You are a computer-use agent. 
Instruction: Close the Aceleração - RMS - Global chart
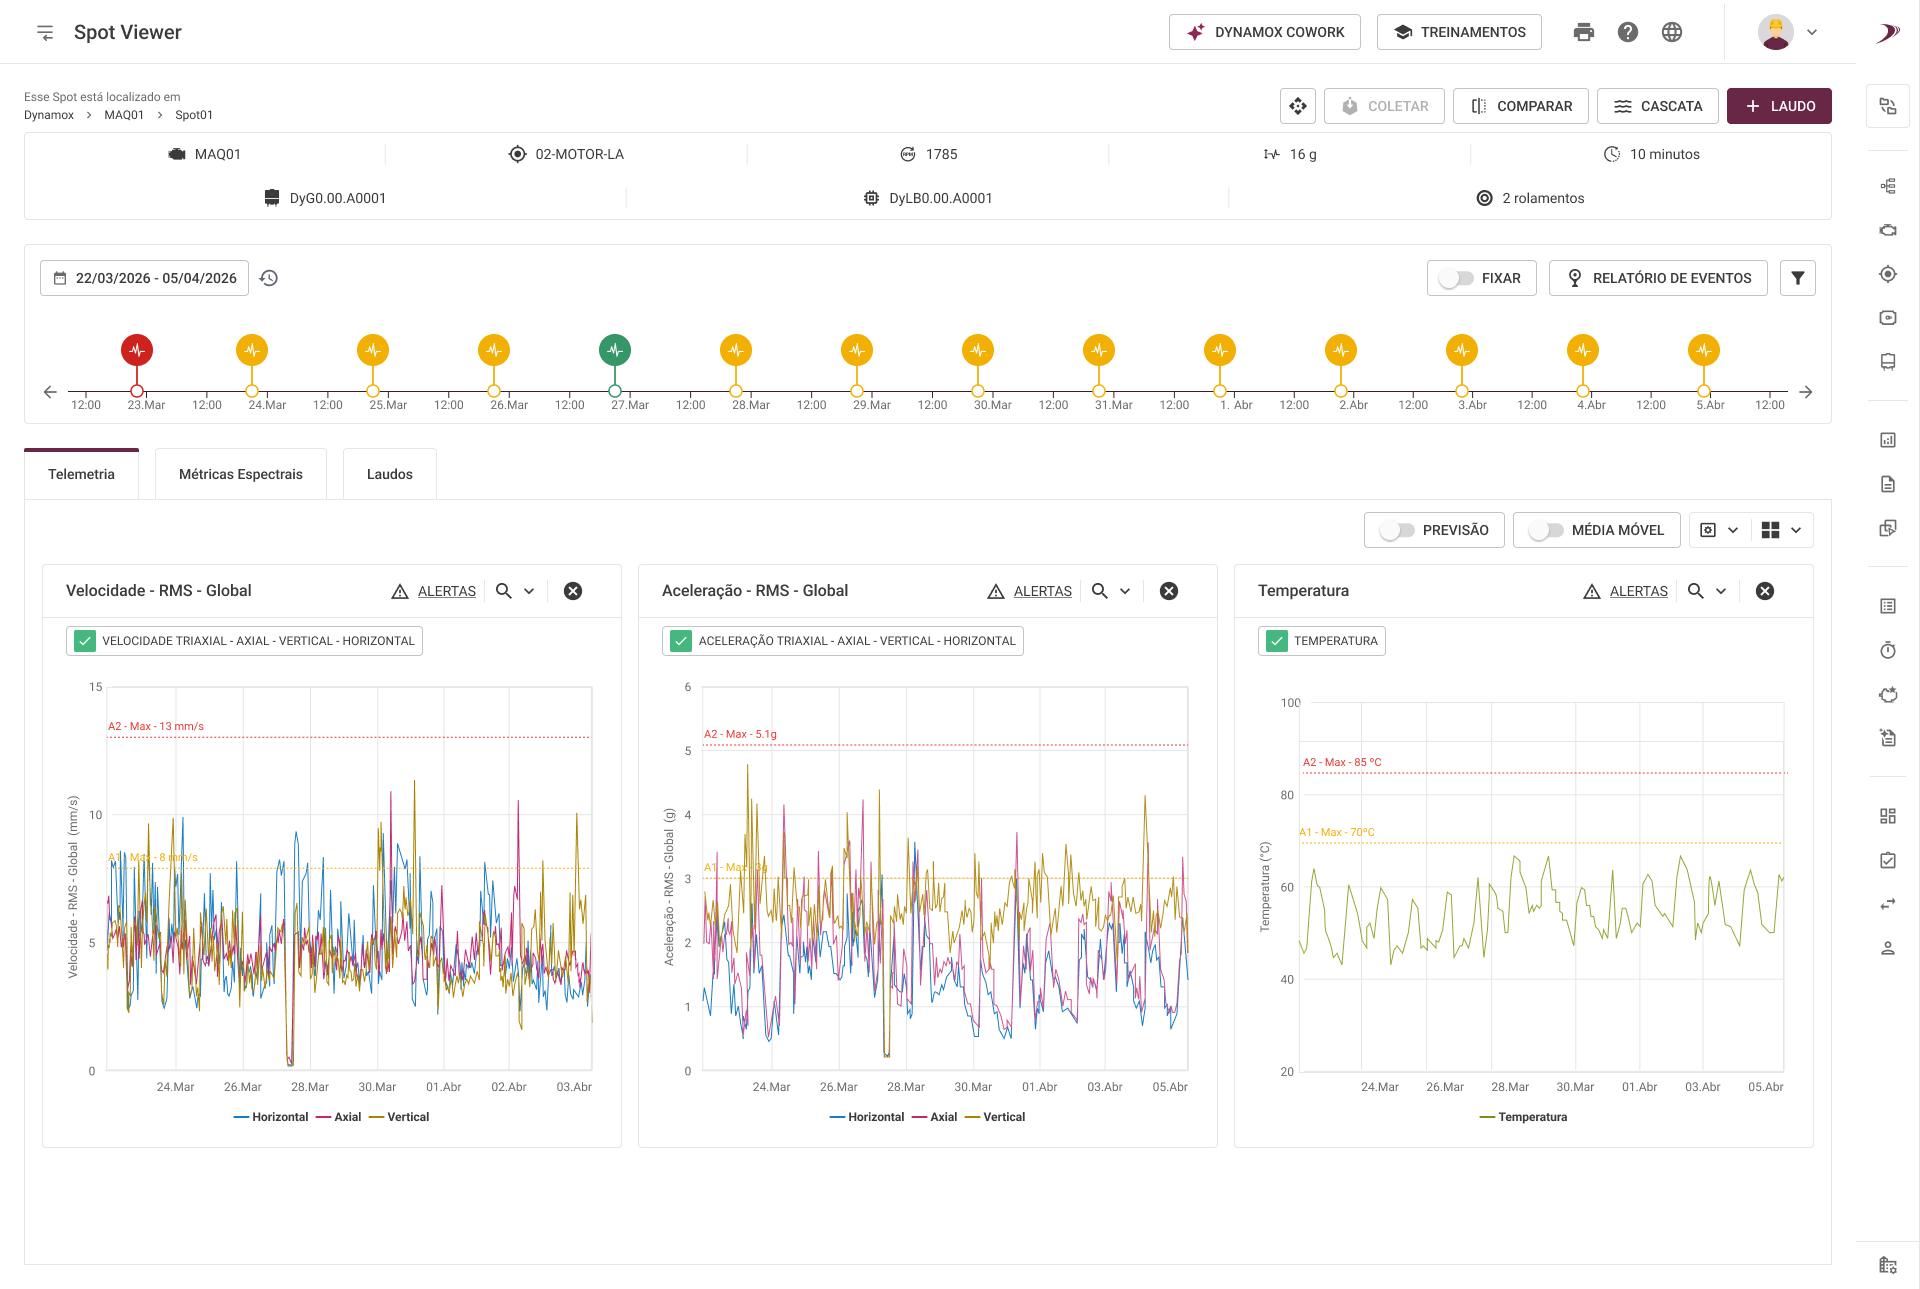1169,591
